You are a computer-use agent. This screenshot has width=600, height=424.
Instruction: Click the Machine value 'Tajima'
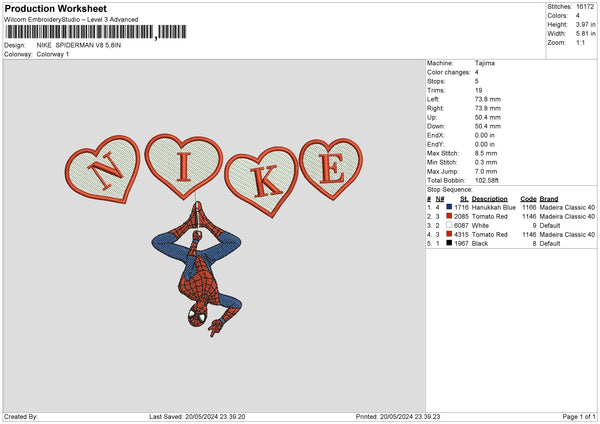(x=485, y=63)
